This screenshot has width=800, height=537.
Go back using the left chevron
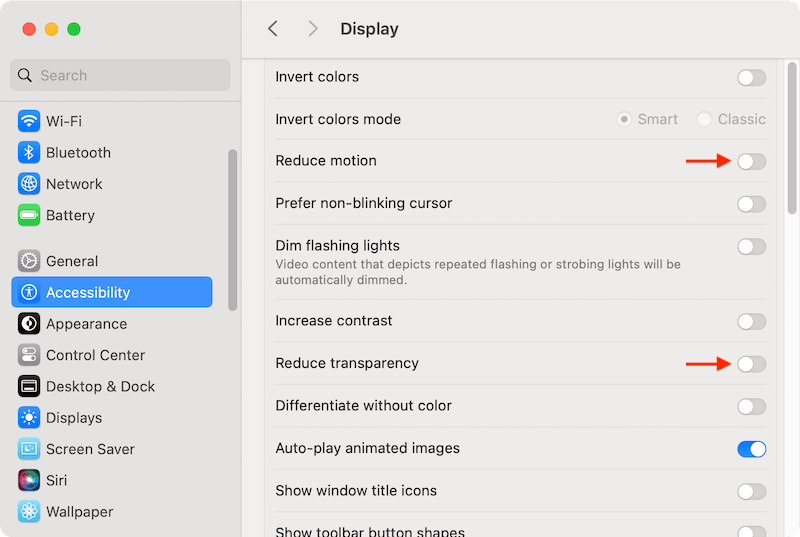pyautogui.click(x=273, y=29)
